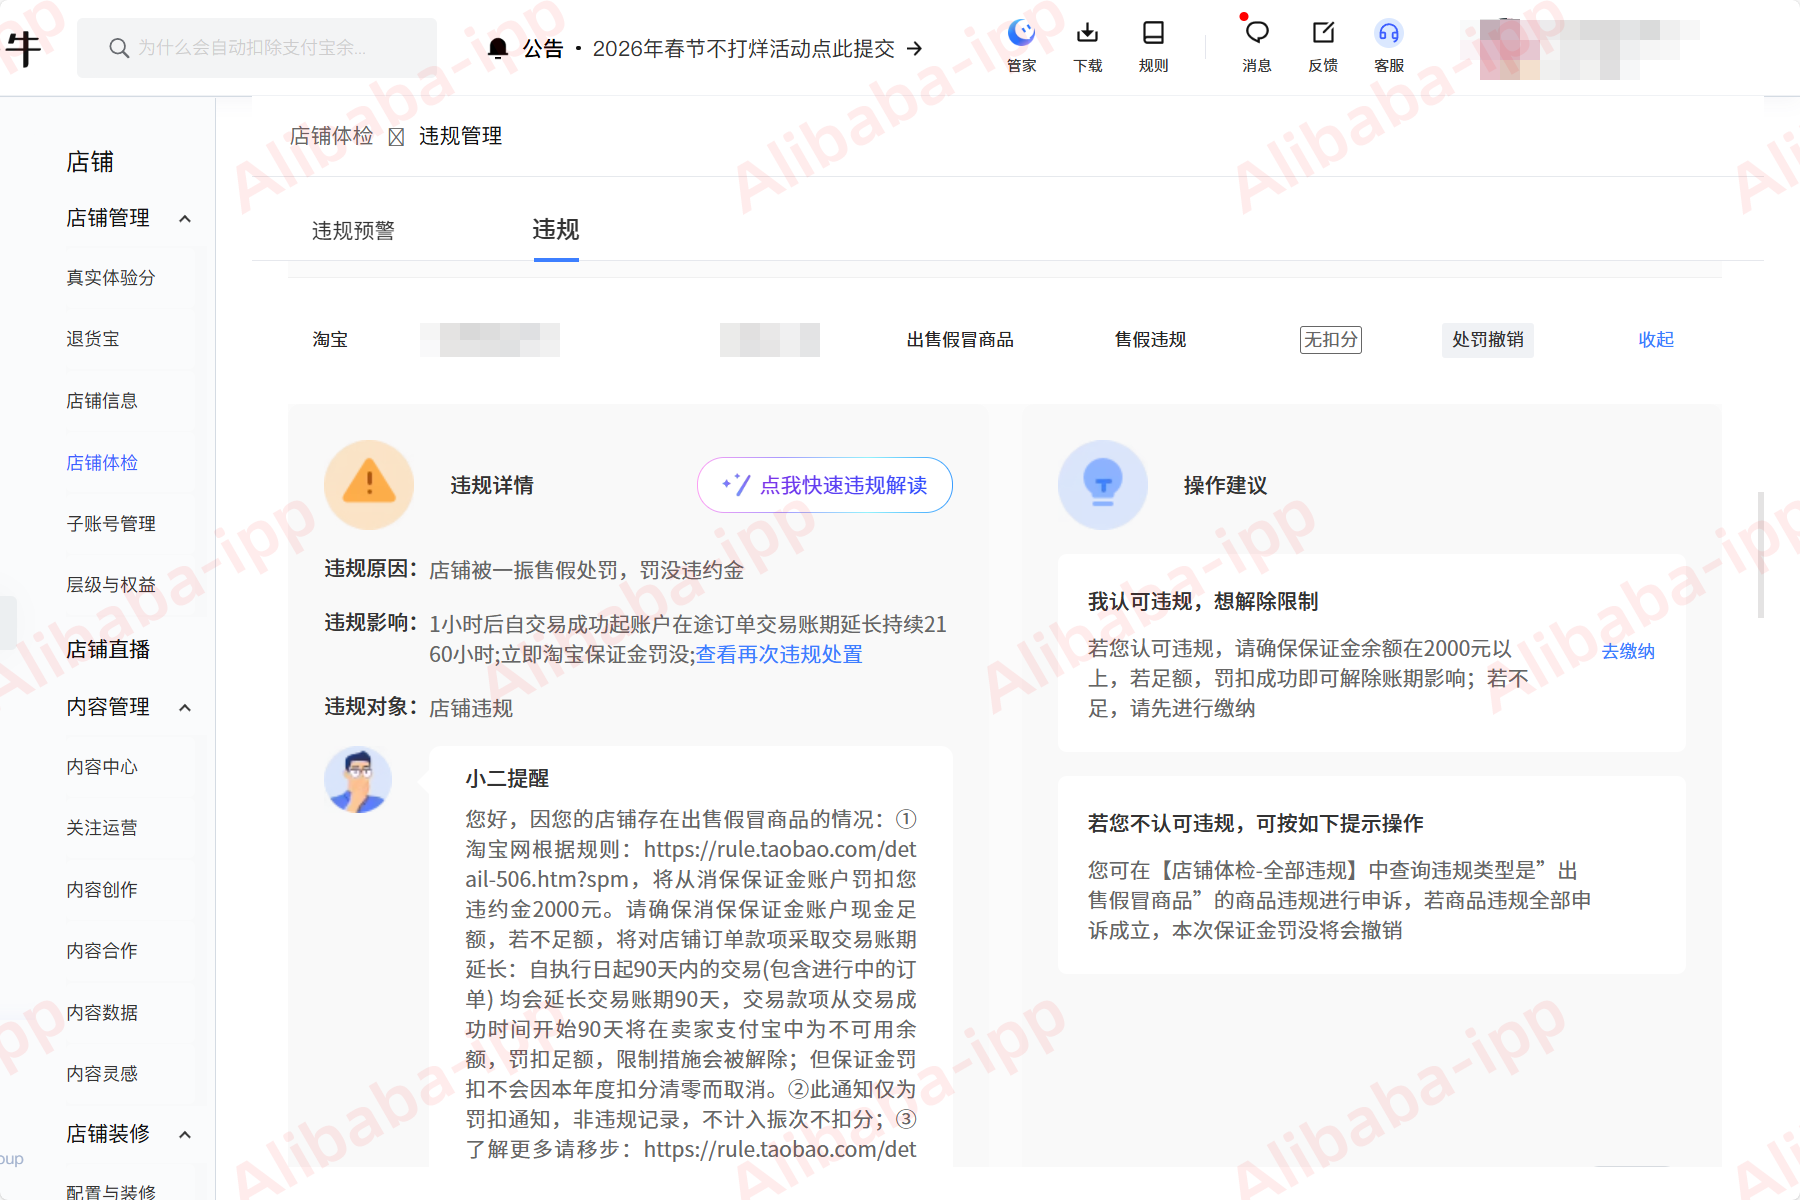Screen dimensions: 1800x1200
Task: Click the 我认可违规，想解除限制 heading
Action: point(1203,602)
